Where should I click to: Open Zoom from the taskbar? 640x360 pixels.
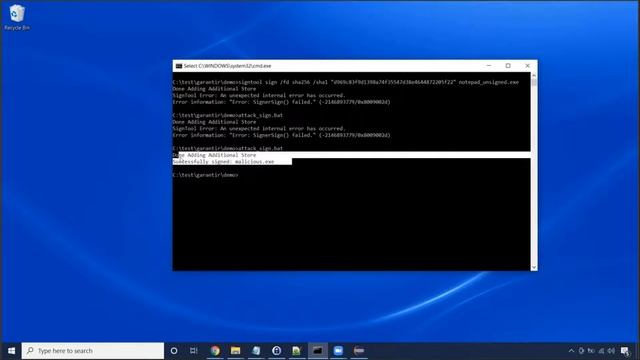[338, 351]
